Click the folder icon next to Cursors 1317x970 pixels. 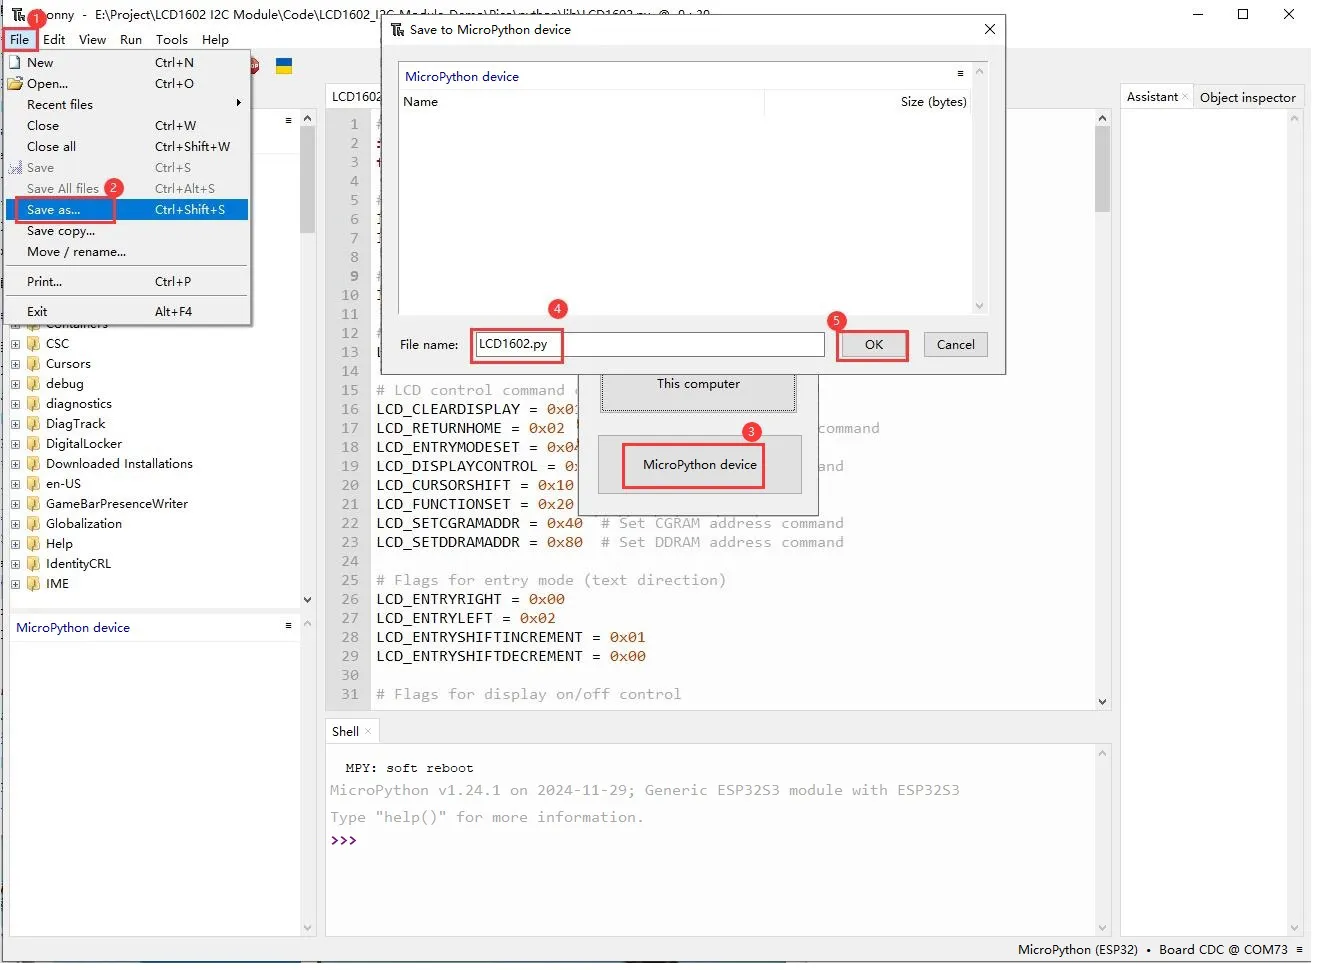pos(34,364)
